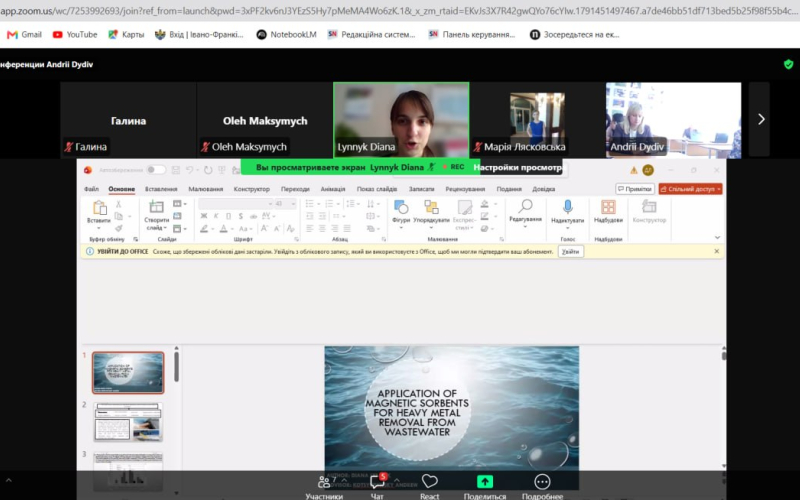Viewport: 800px width, 500px height.
Task: Expand chevron next to the Чат icon
Action: click(396, 480)
